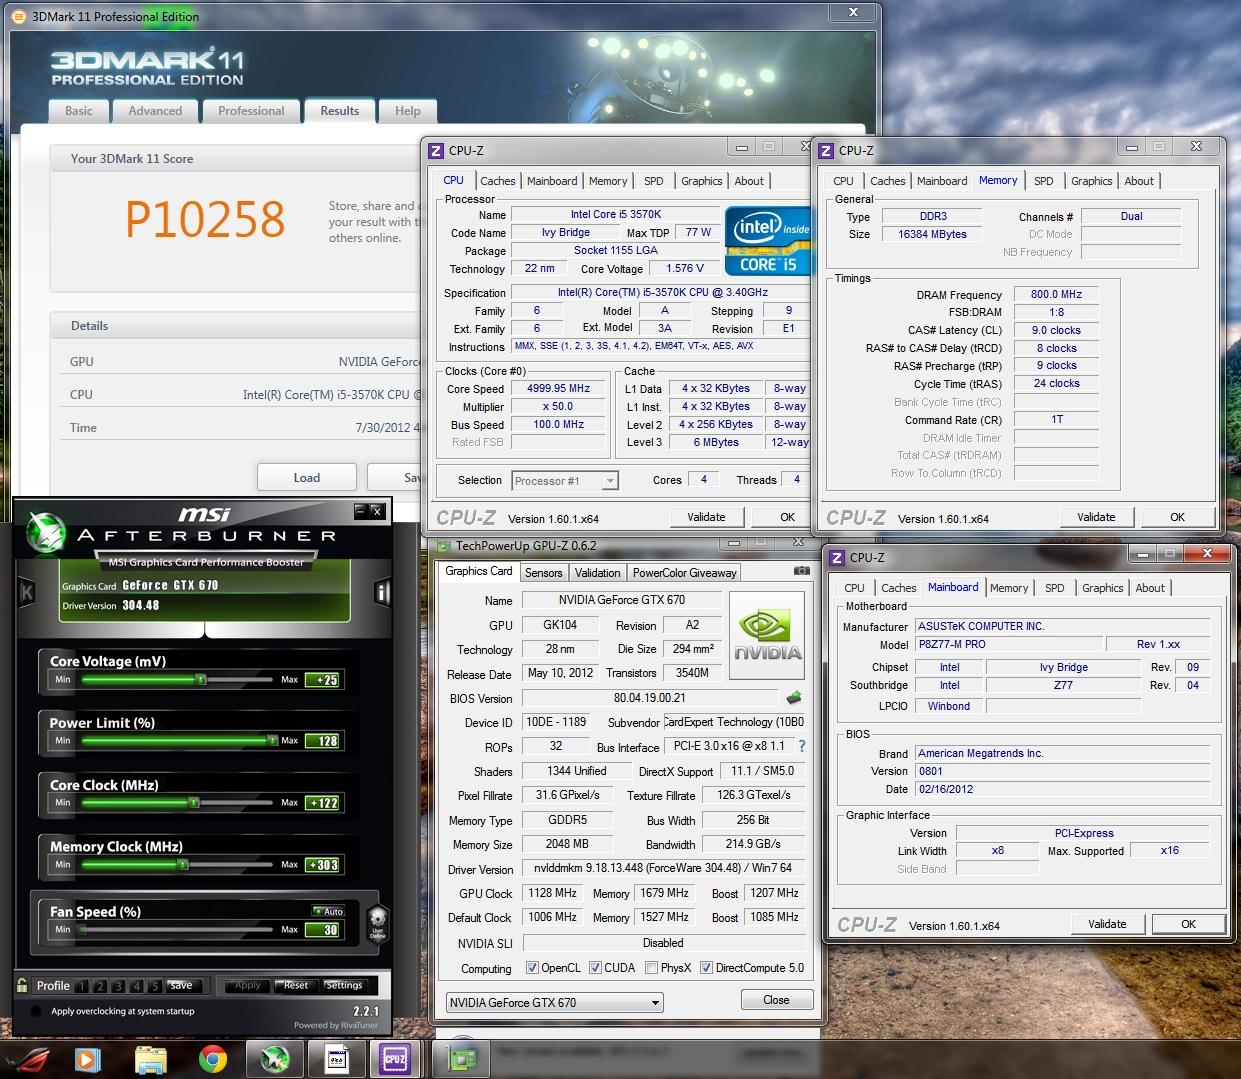Open the SPD tab in the CPU-Z Memory window

click(1043, 181)
